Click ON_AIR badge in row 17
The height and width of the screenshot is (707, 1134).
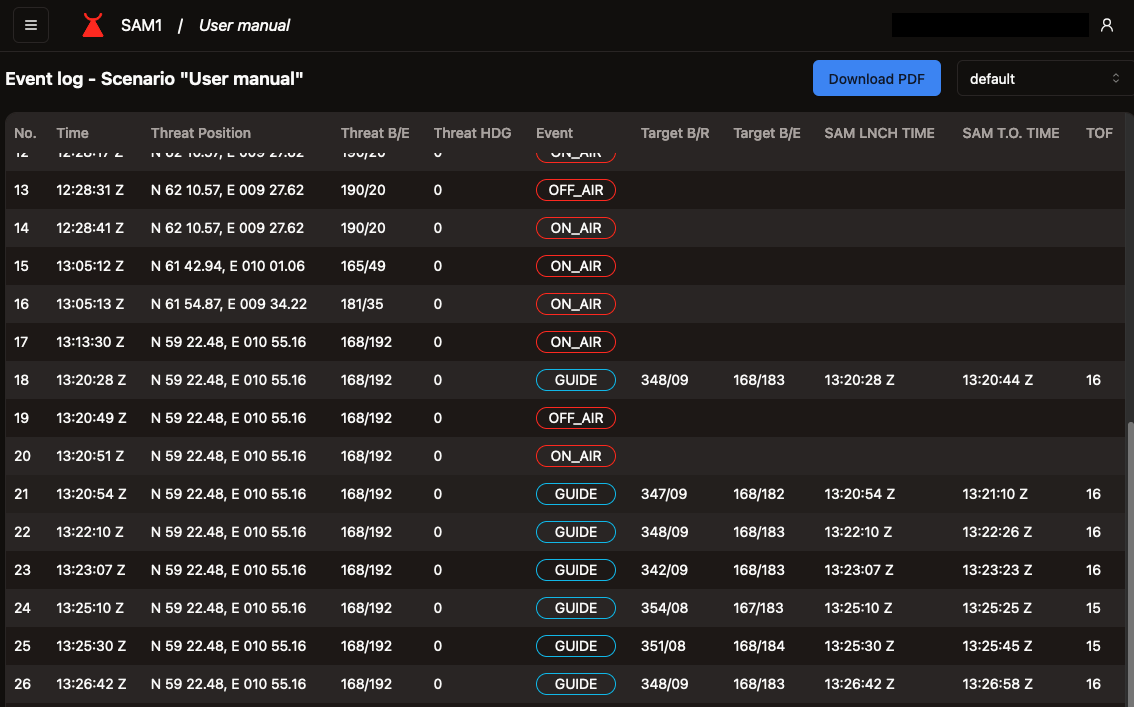(x=576, y=342)
